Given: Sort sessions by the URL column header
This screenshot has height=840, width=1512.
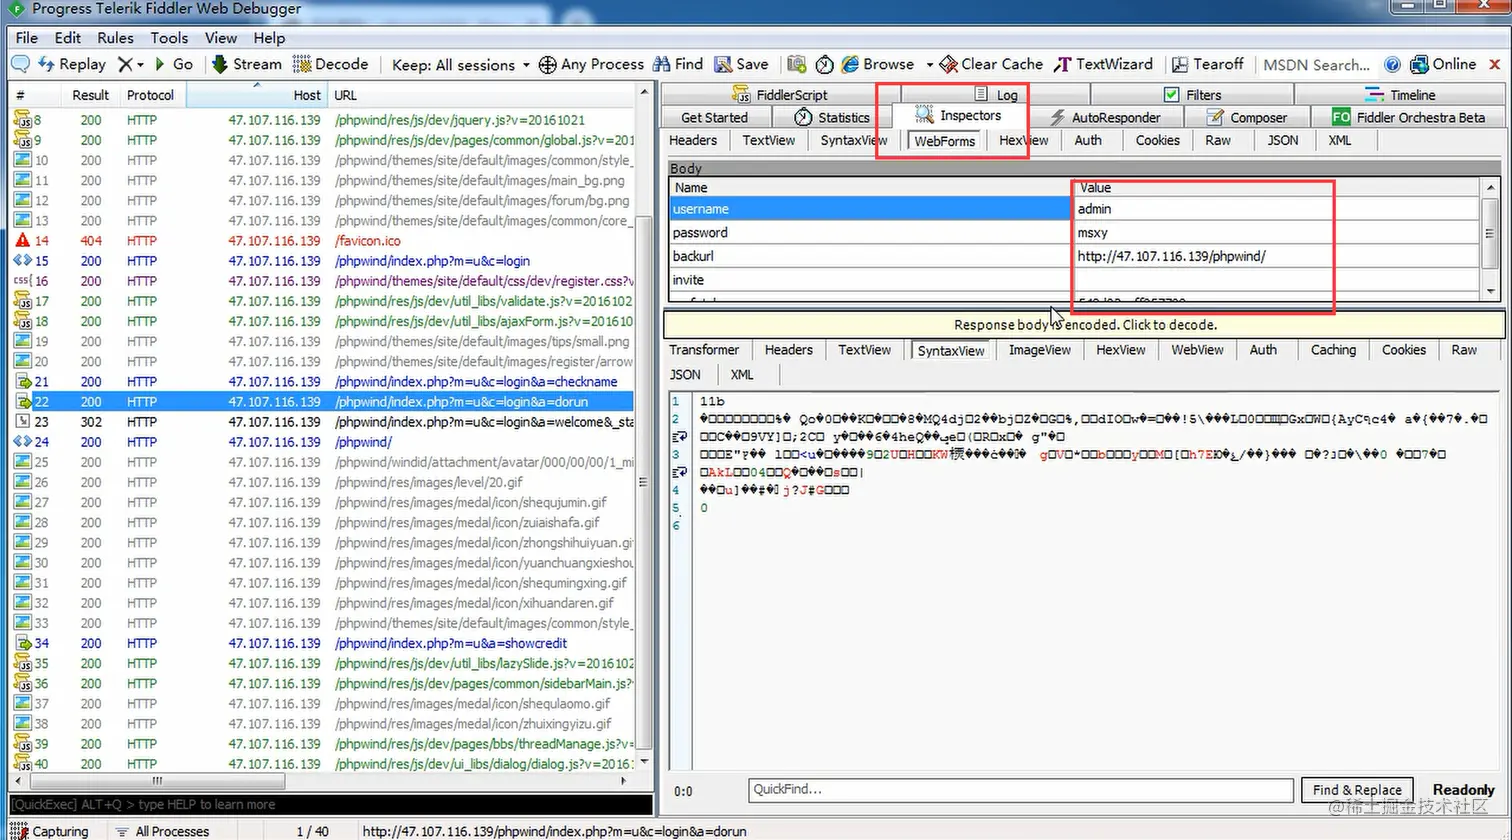Looking at the screenshot, I should (483, 95).
